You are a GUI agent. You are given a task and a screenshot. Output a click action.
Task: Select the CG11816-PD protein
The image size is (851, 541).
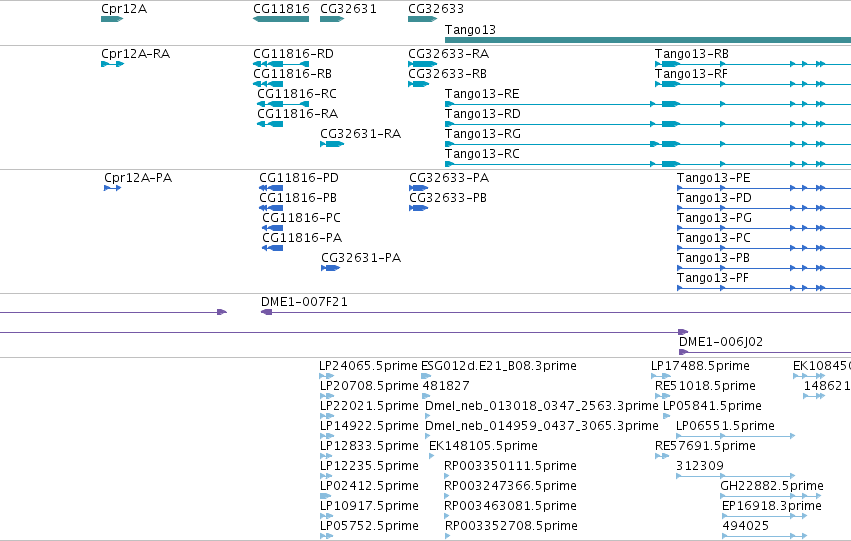pos(271,188)
